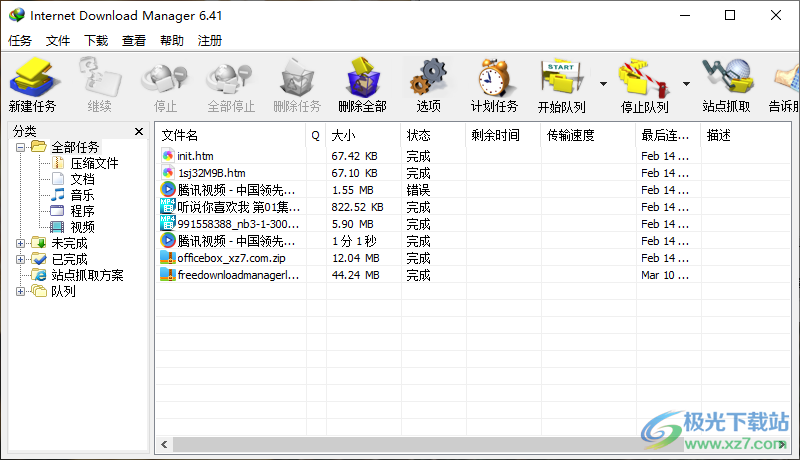The image size is (800, 460).
Task: Select 未完成 tree item label
Action: point(69,243)
